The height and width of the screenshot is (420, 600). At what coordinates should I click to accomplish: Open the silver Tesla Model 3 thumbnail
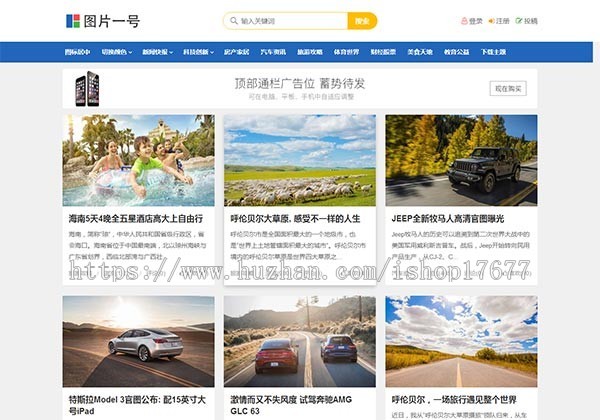[139, 341]
